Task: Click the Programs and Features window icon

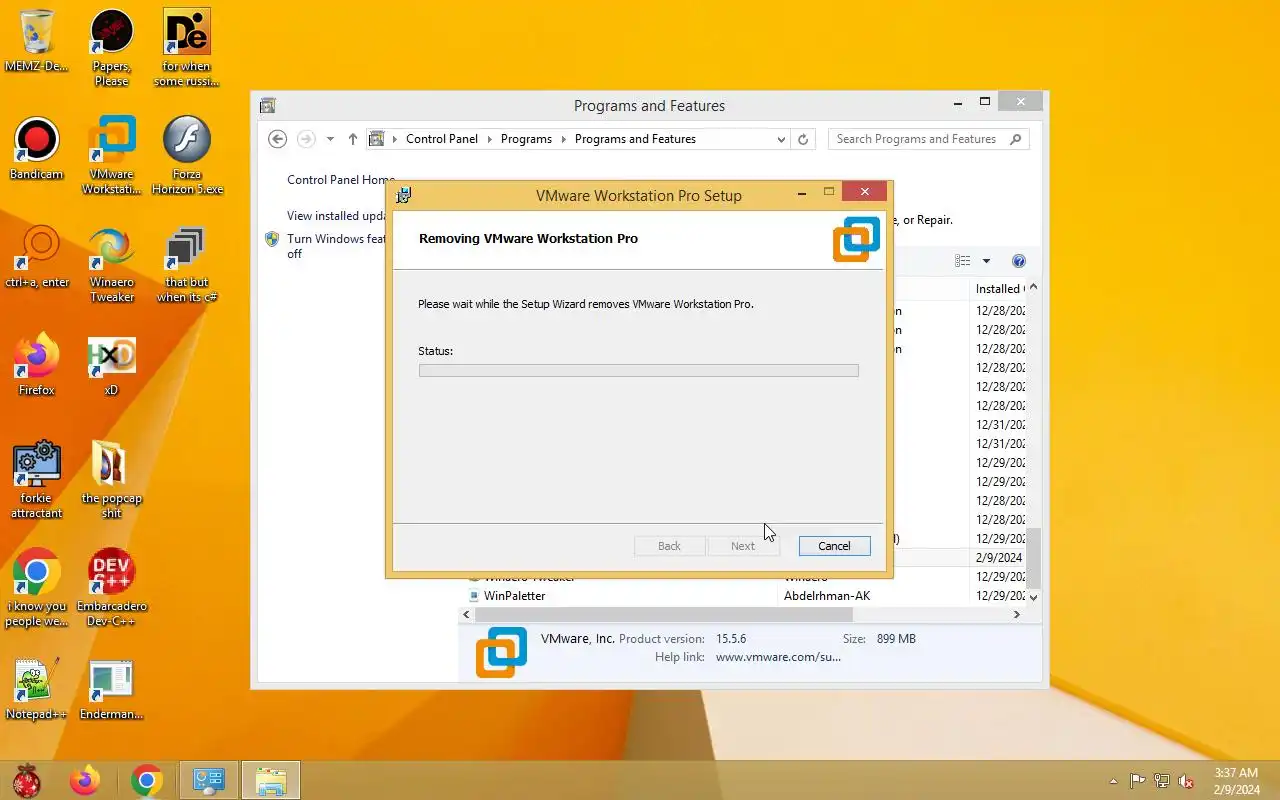Action: [267, 106]
